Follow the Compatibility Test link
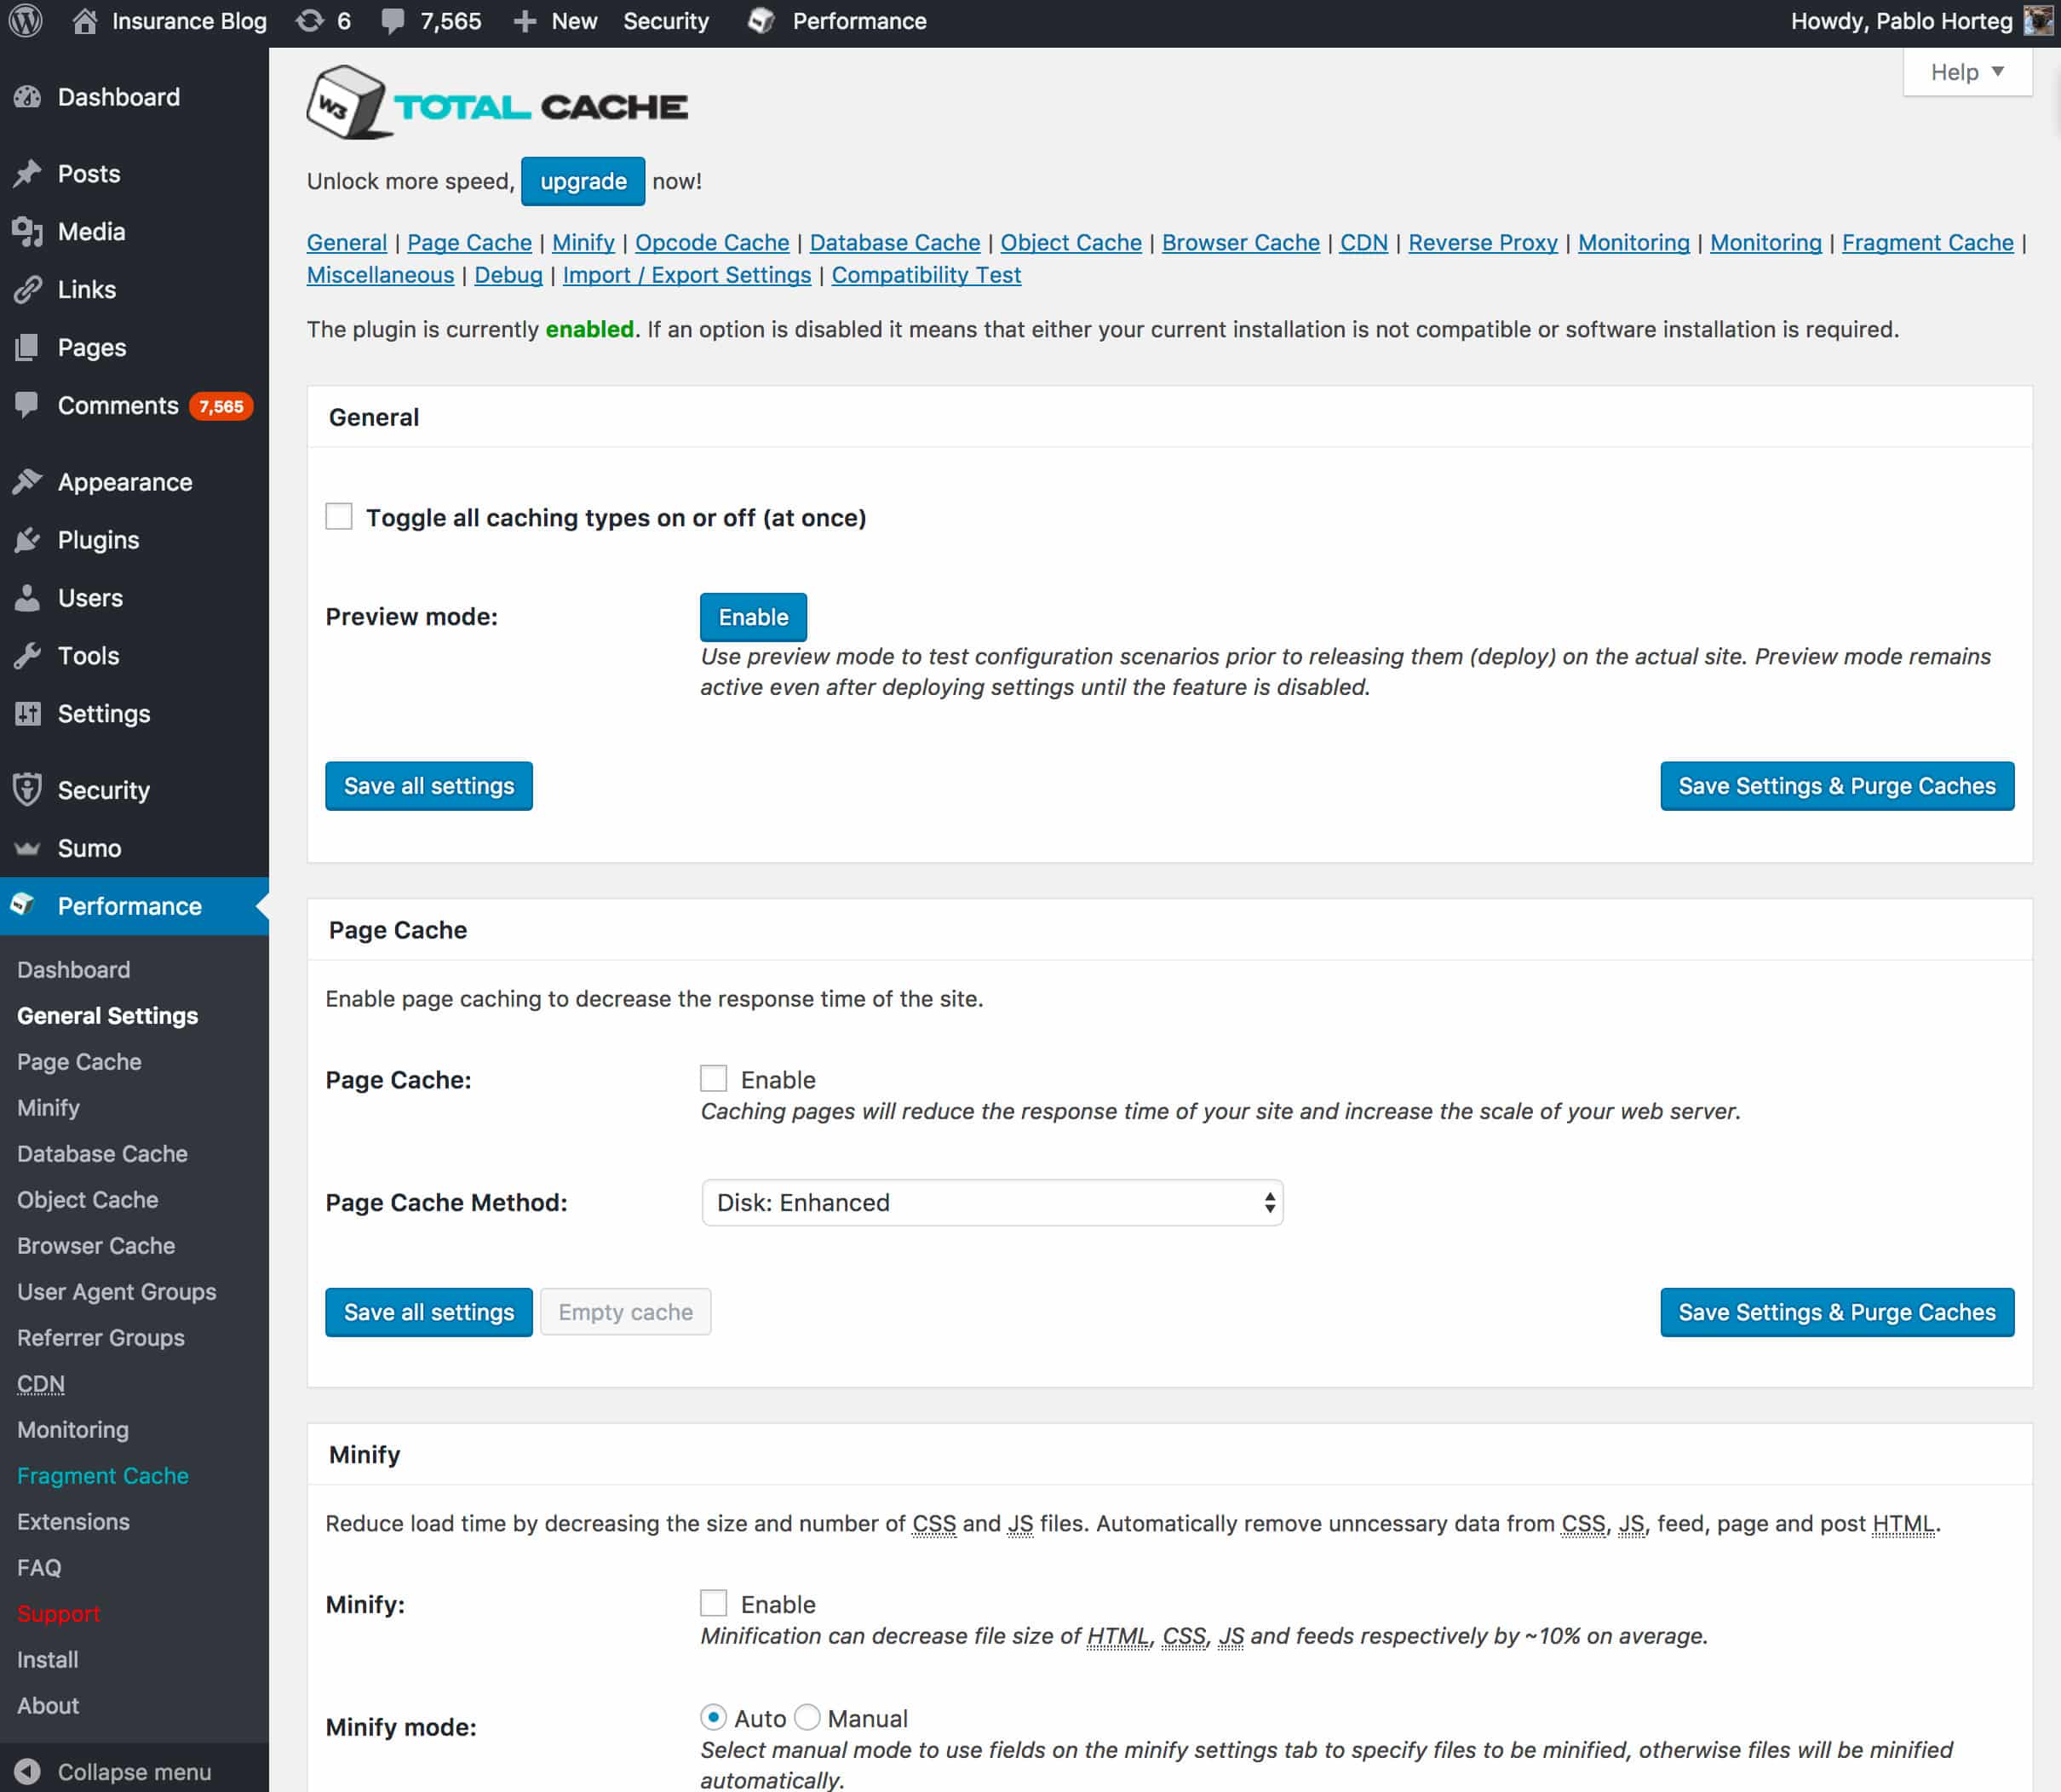2061x1792 pixels. (926, 275)
